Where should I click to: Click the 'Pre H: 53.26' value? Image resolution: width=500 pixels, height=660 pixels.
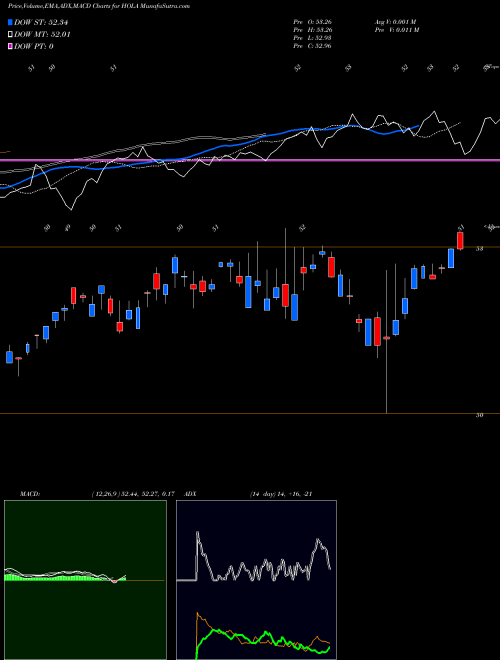(x=313, y=30)
